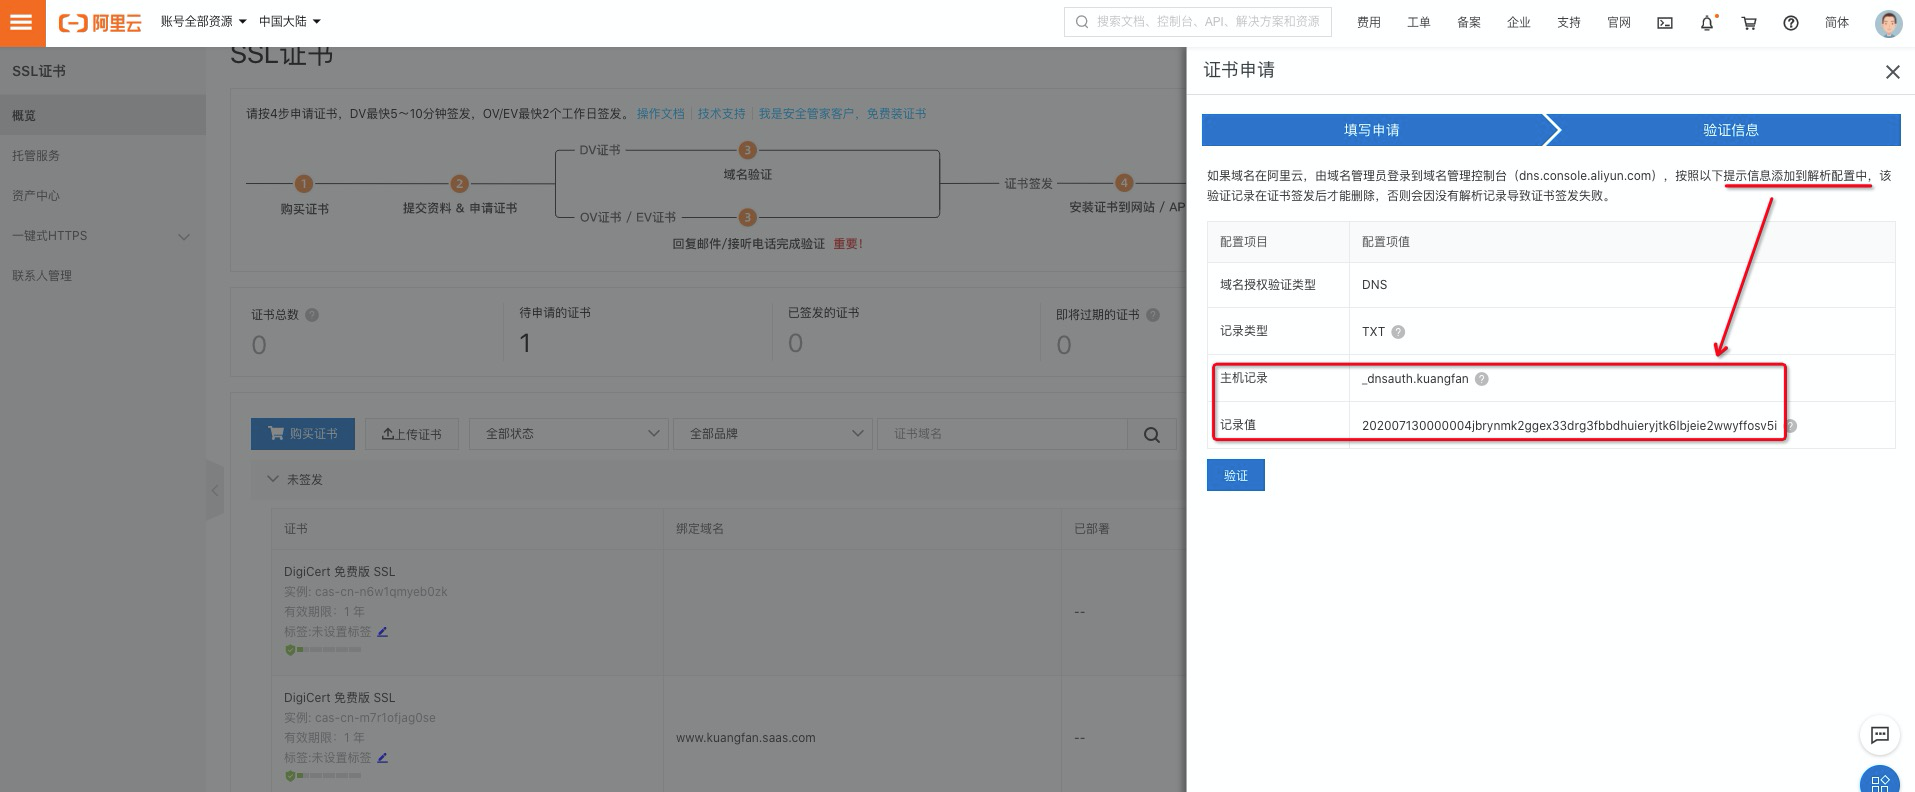Select 联系人管理 in sidebar

[103, 276]
